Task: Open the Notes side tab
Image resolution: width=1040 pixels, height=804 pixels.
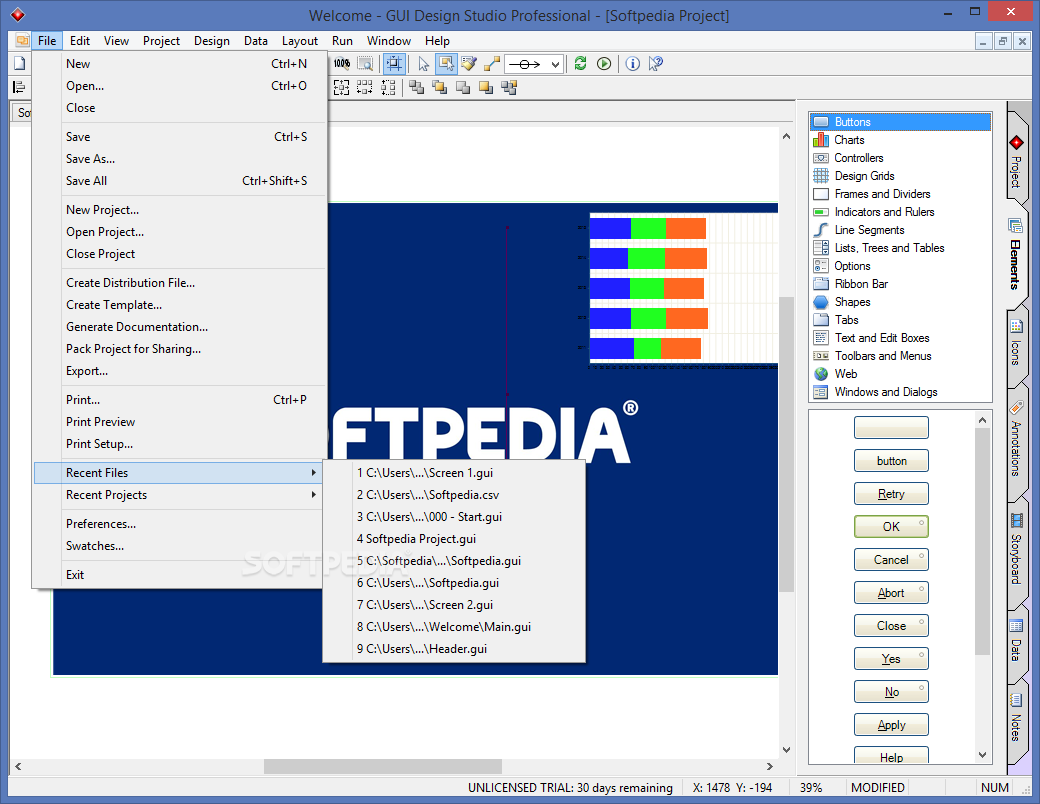Action: tap(1016, 718)
